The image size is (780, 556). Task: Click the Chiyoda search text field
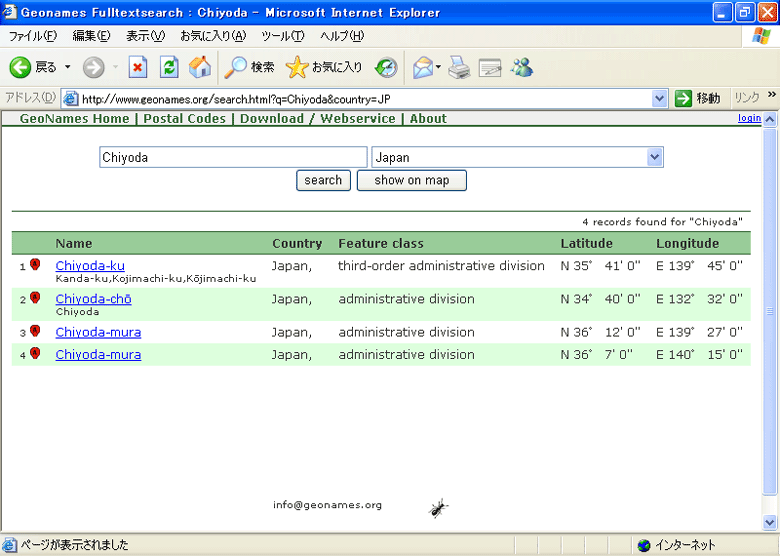click(233, 157)
